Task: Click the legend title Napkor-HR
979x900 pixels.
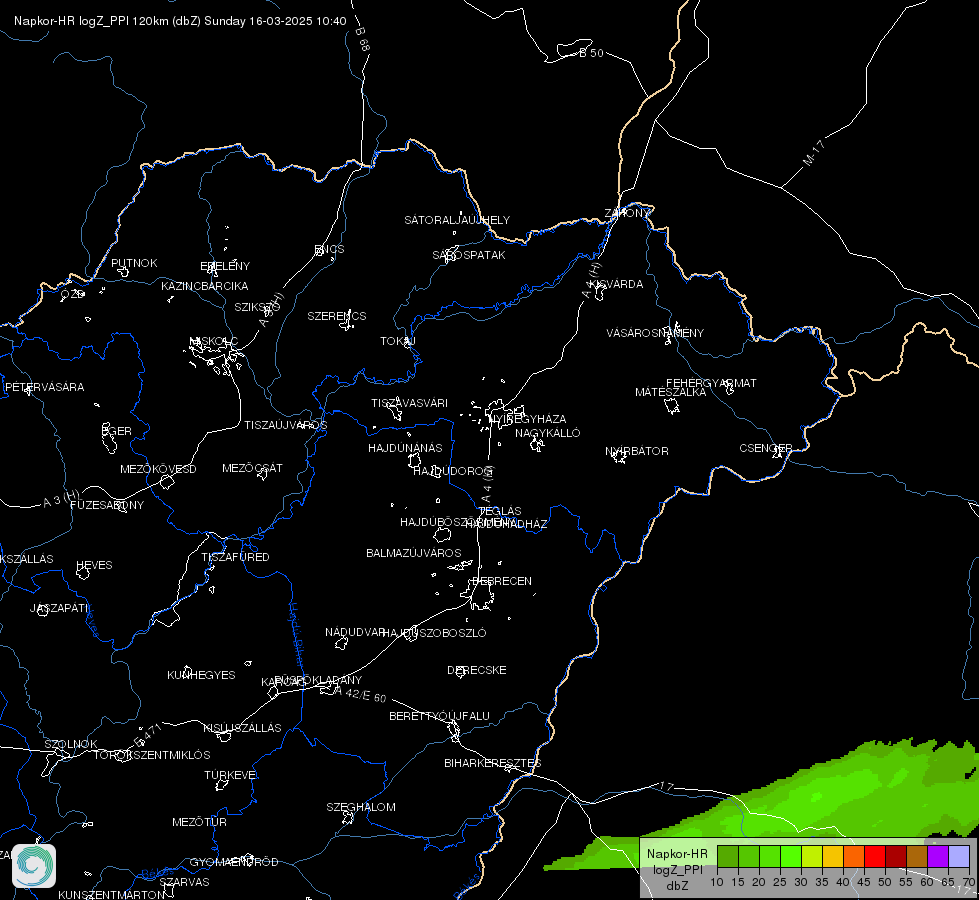Action: (677, 854)
